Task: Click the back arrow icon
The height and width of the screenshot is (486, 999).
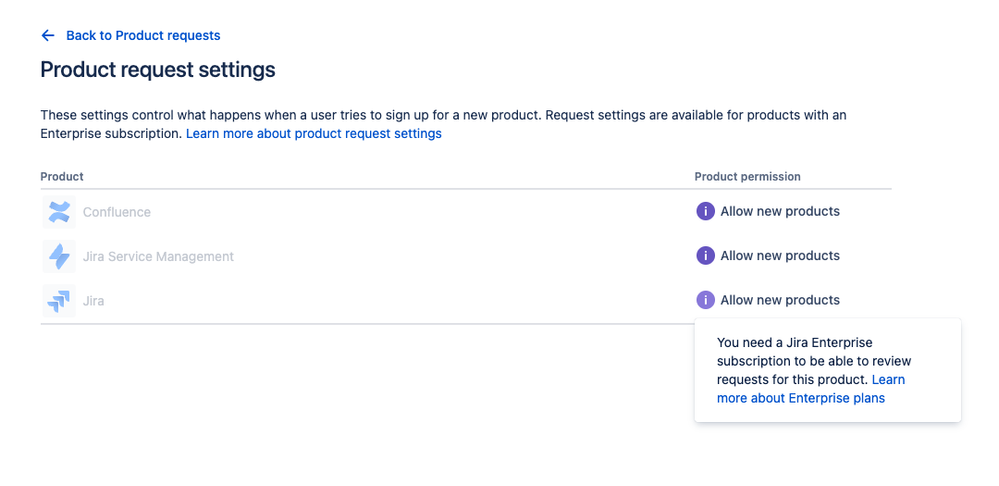Action: [x=47, y=35]
